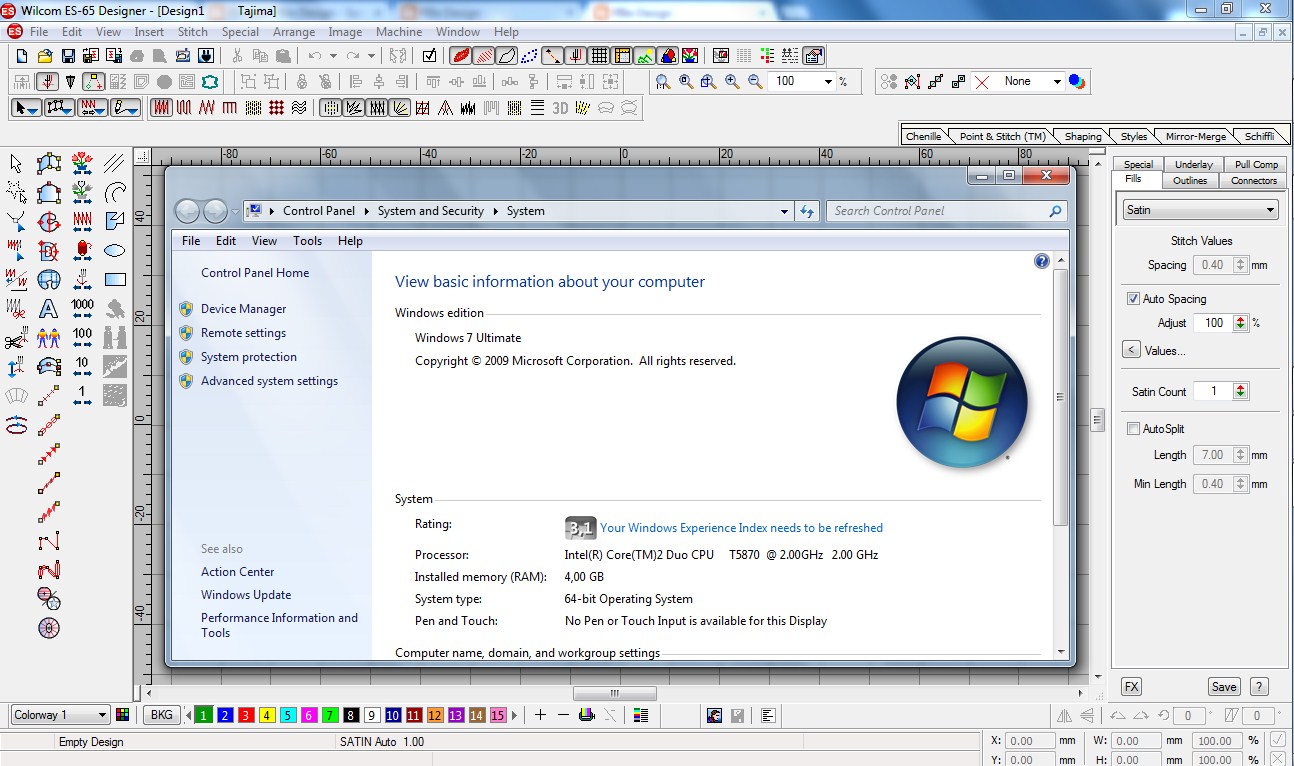Open Device Manager link
The width and height of the screenshot is (1294, 766).
click(x=243, y=309)
